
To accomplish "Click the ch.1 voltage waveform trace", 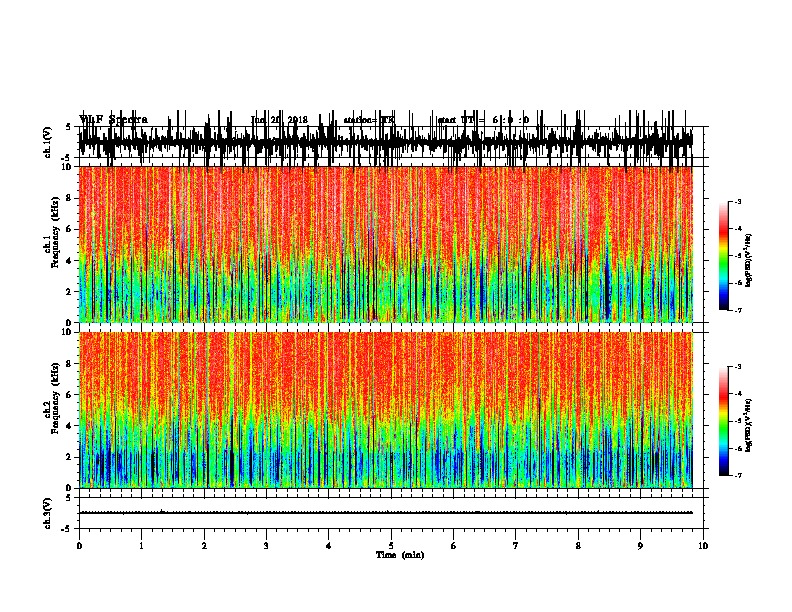I will (x=385, y=141).
